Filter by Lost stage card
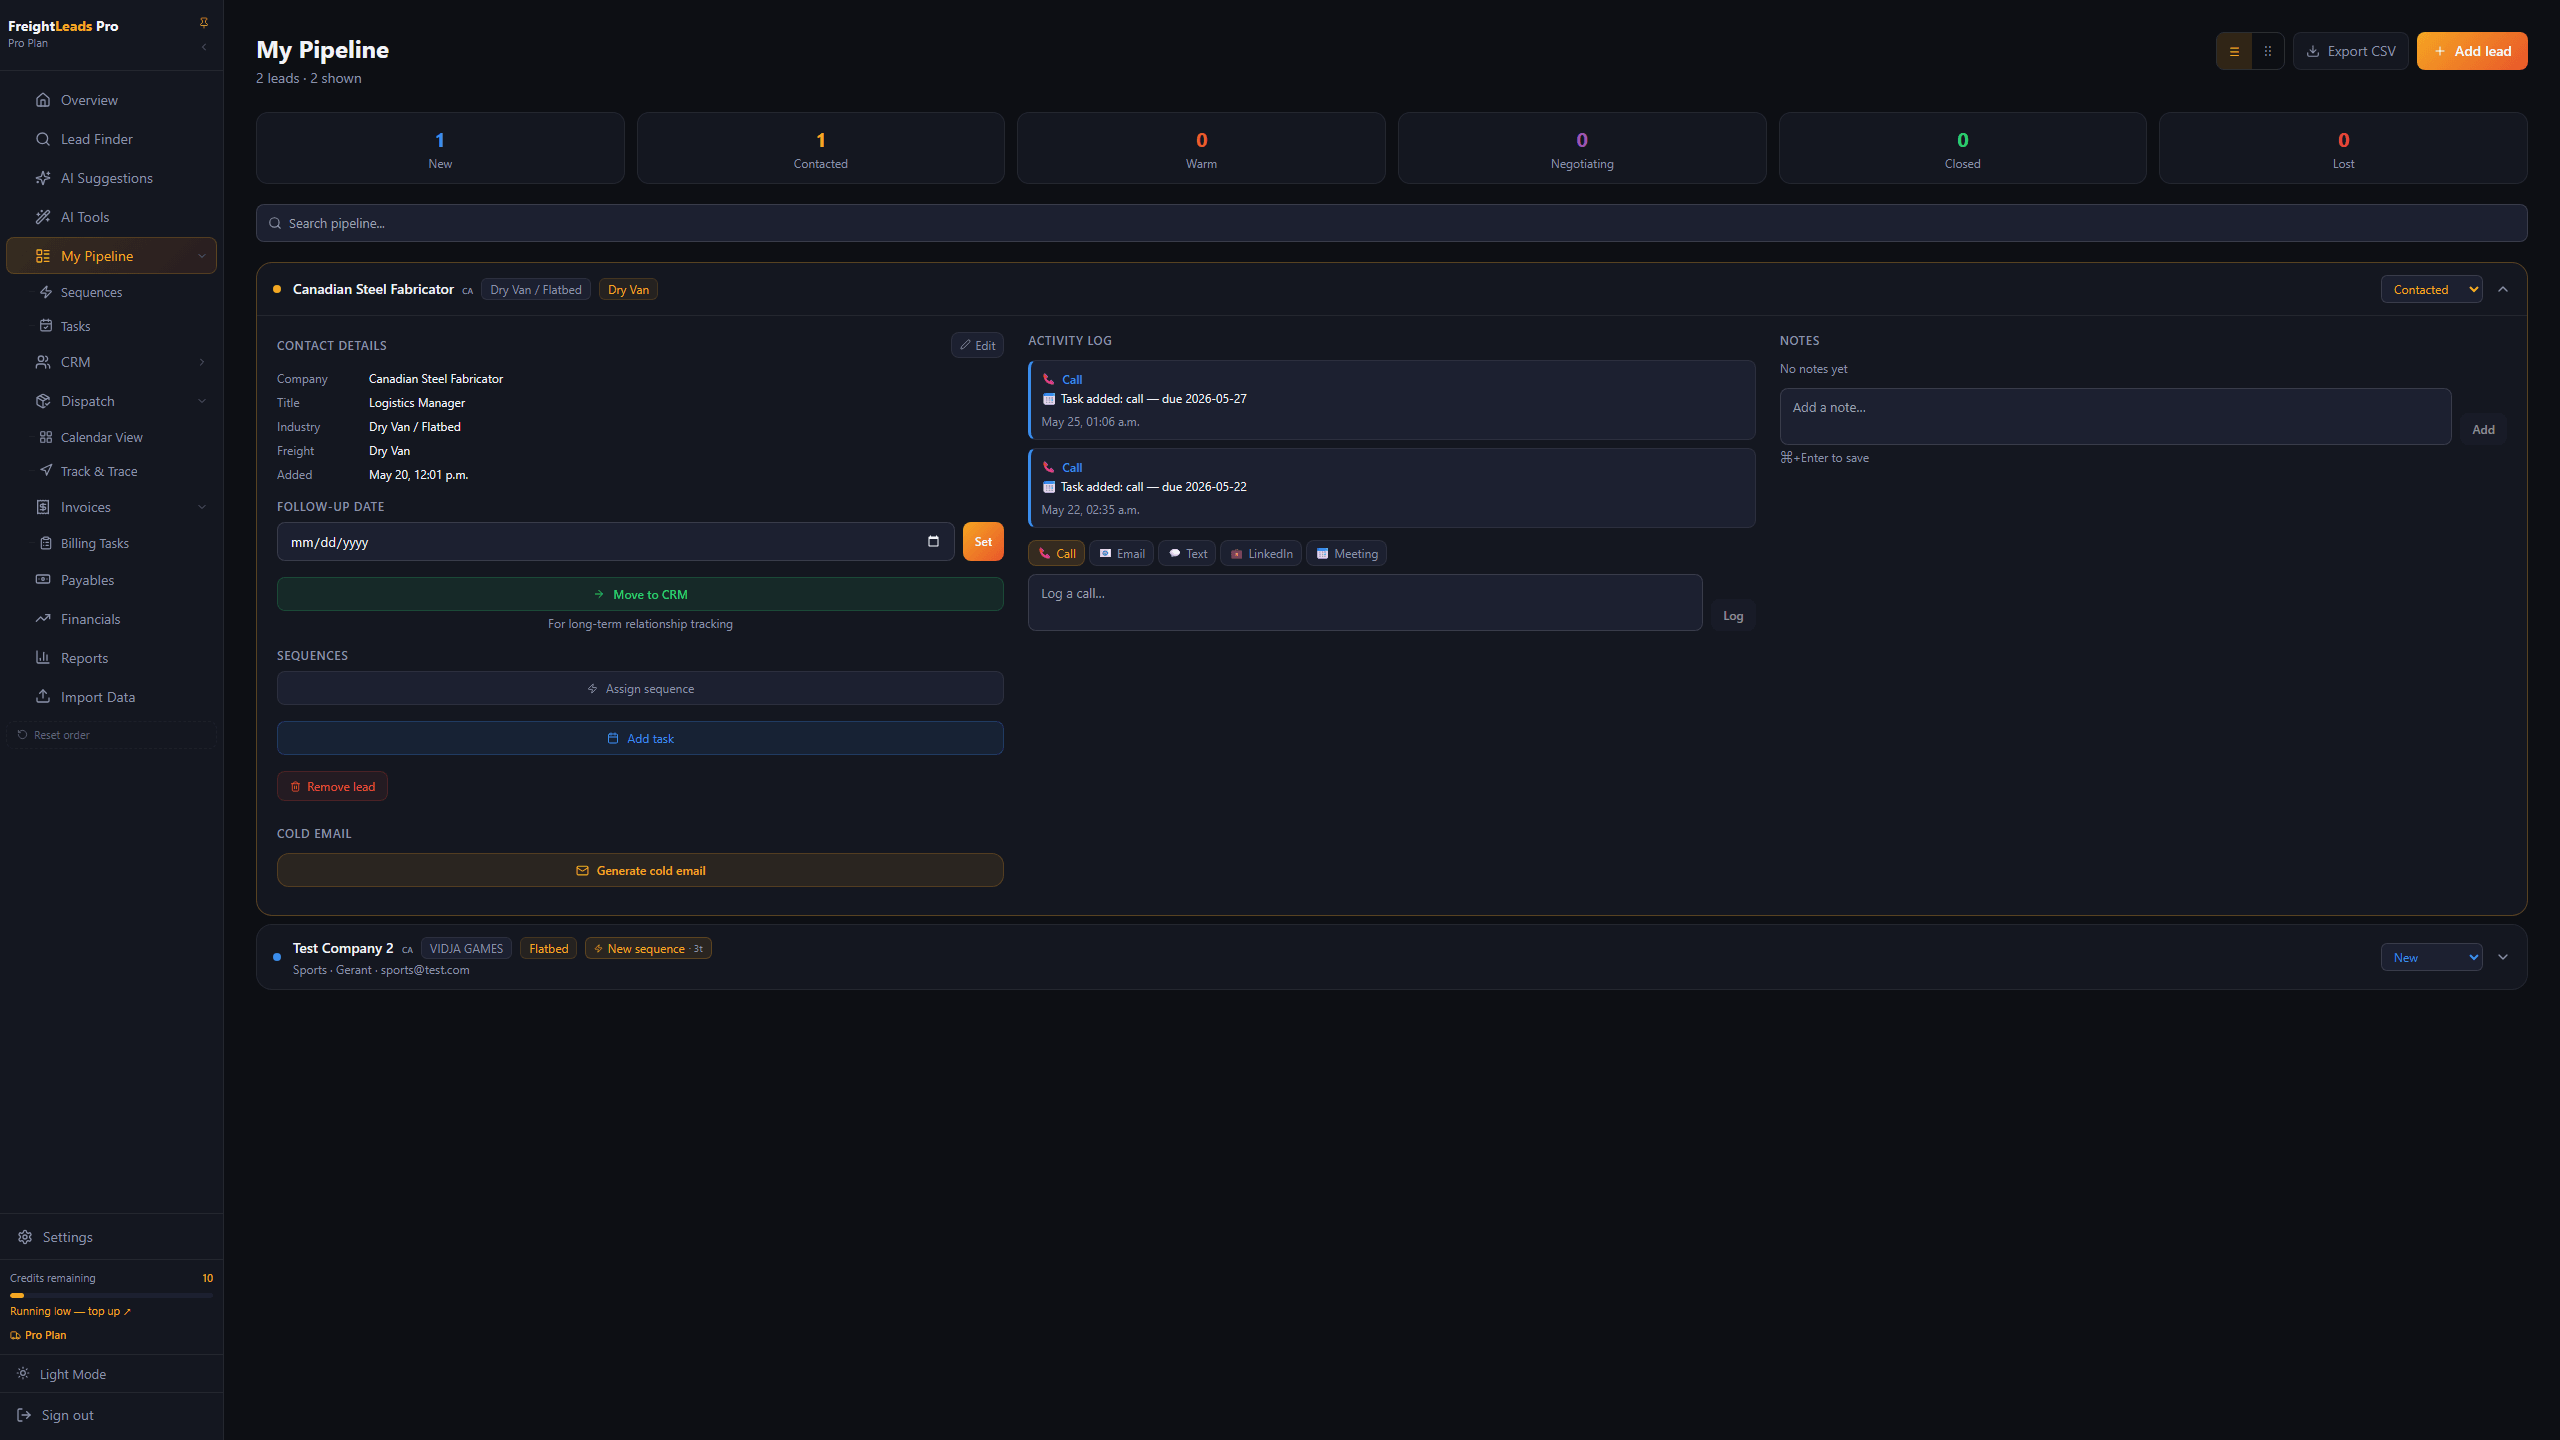 click(2343, 148)
